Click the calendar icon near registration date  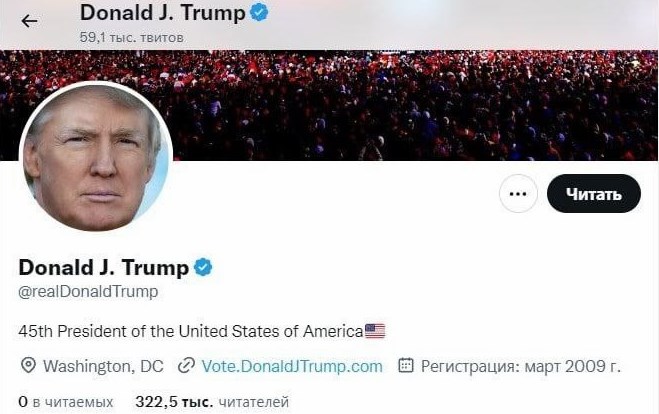click(406, 365)
